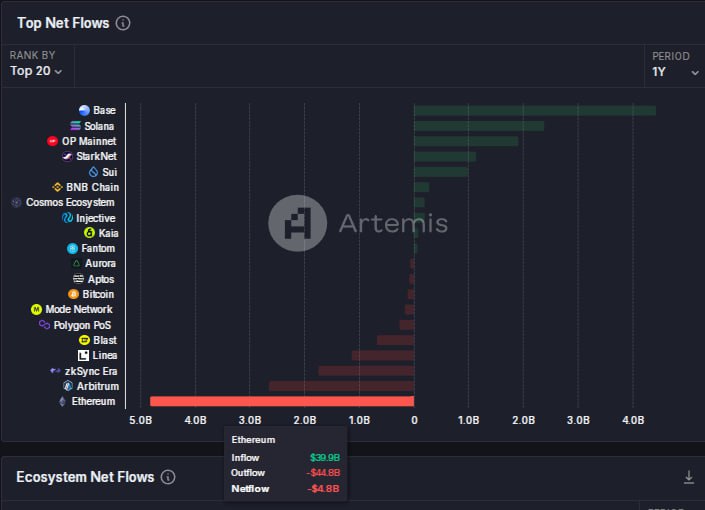The image size is (705, 510).
Task: Click the Cosmos Ecosystem logo icon
Action: click(x=16, y=202)
